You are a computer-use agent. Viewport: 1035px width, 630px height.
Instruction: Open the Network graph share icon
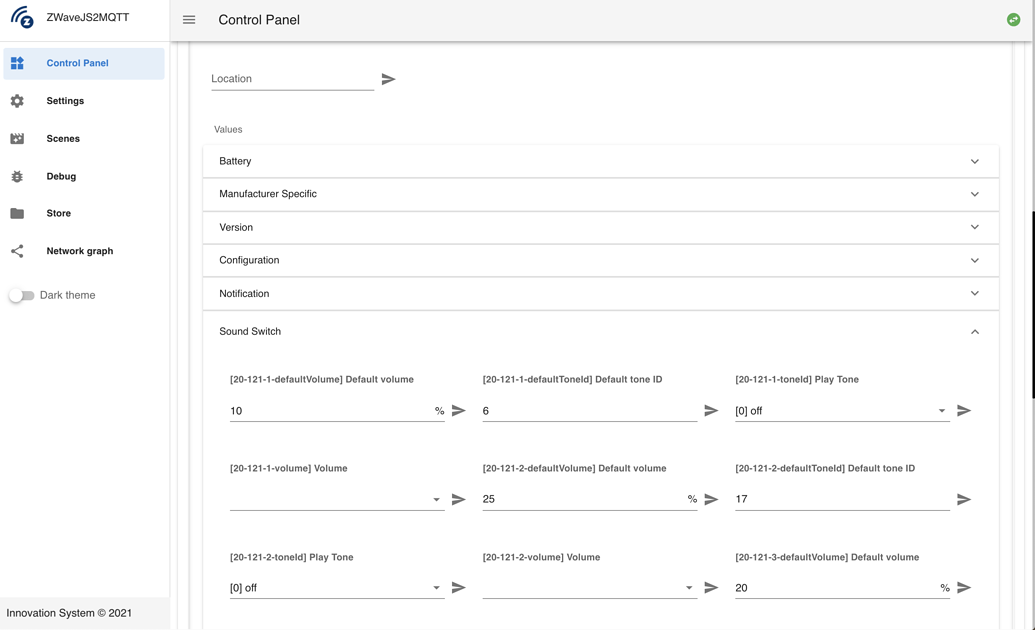pos(16,250)
